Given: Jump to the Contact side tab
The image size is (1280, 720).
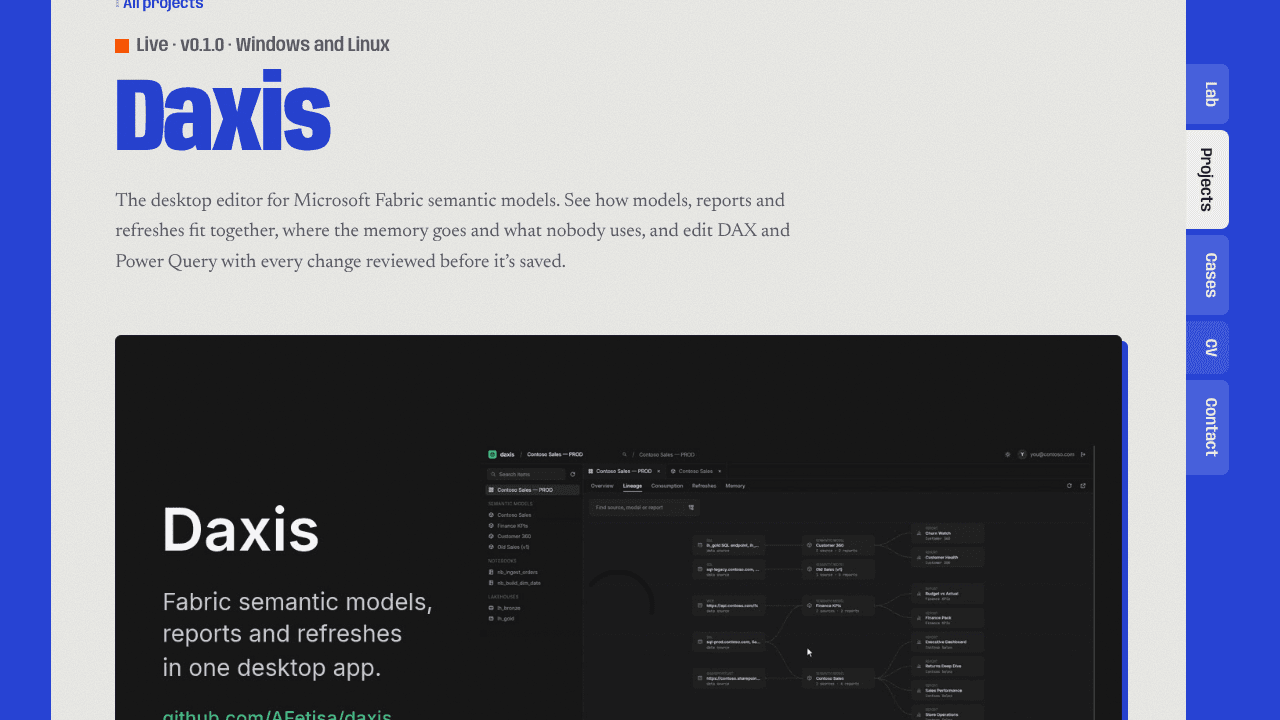Looking at the screenshot, I should [x=1208, y=427].
